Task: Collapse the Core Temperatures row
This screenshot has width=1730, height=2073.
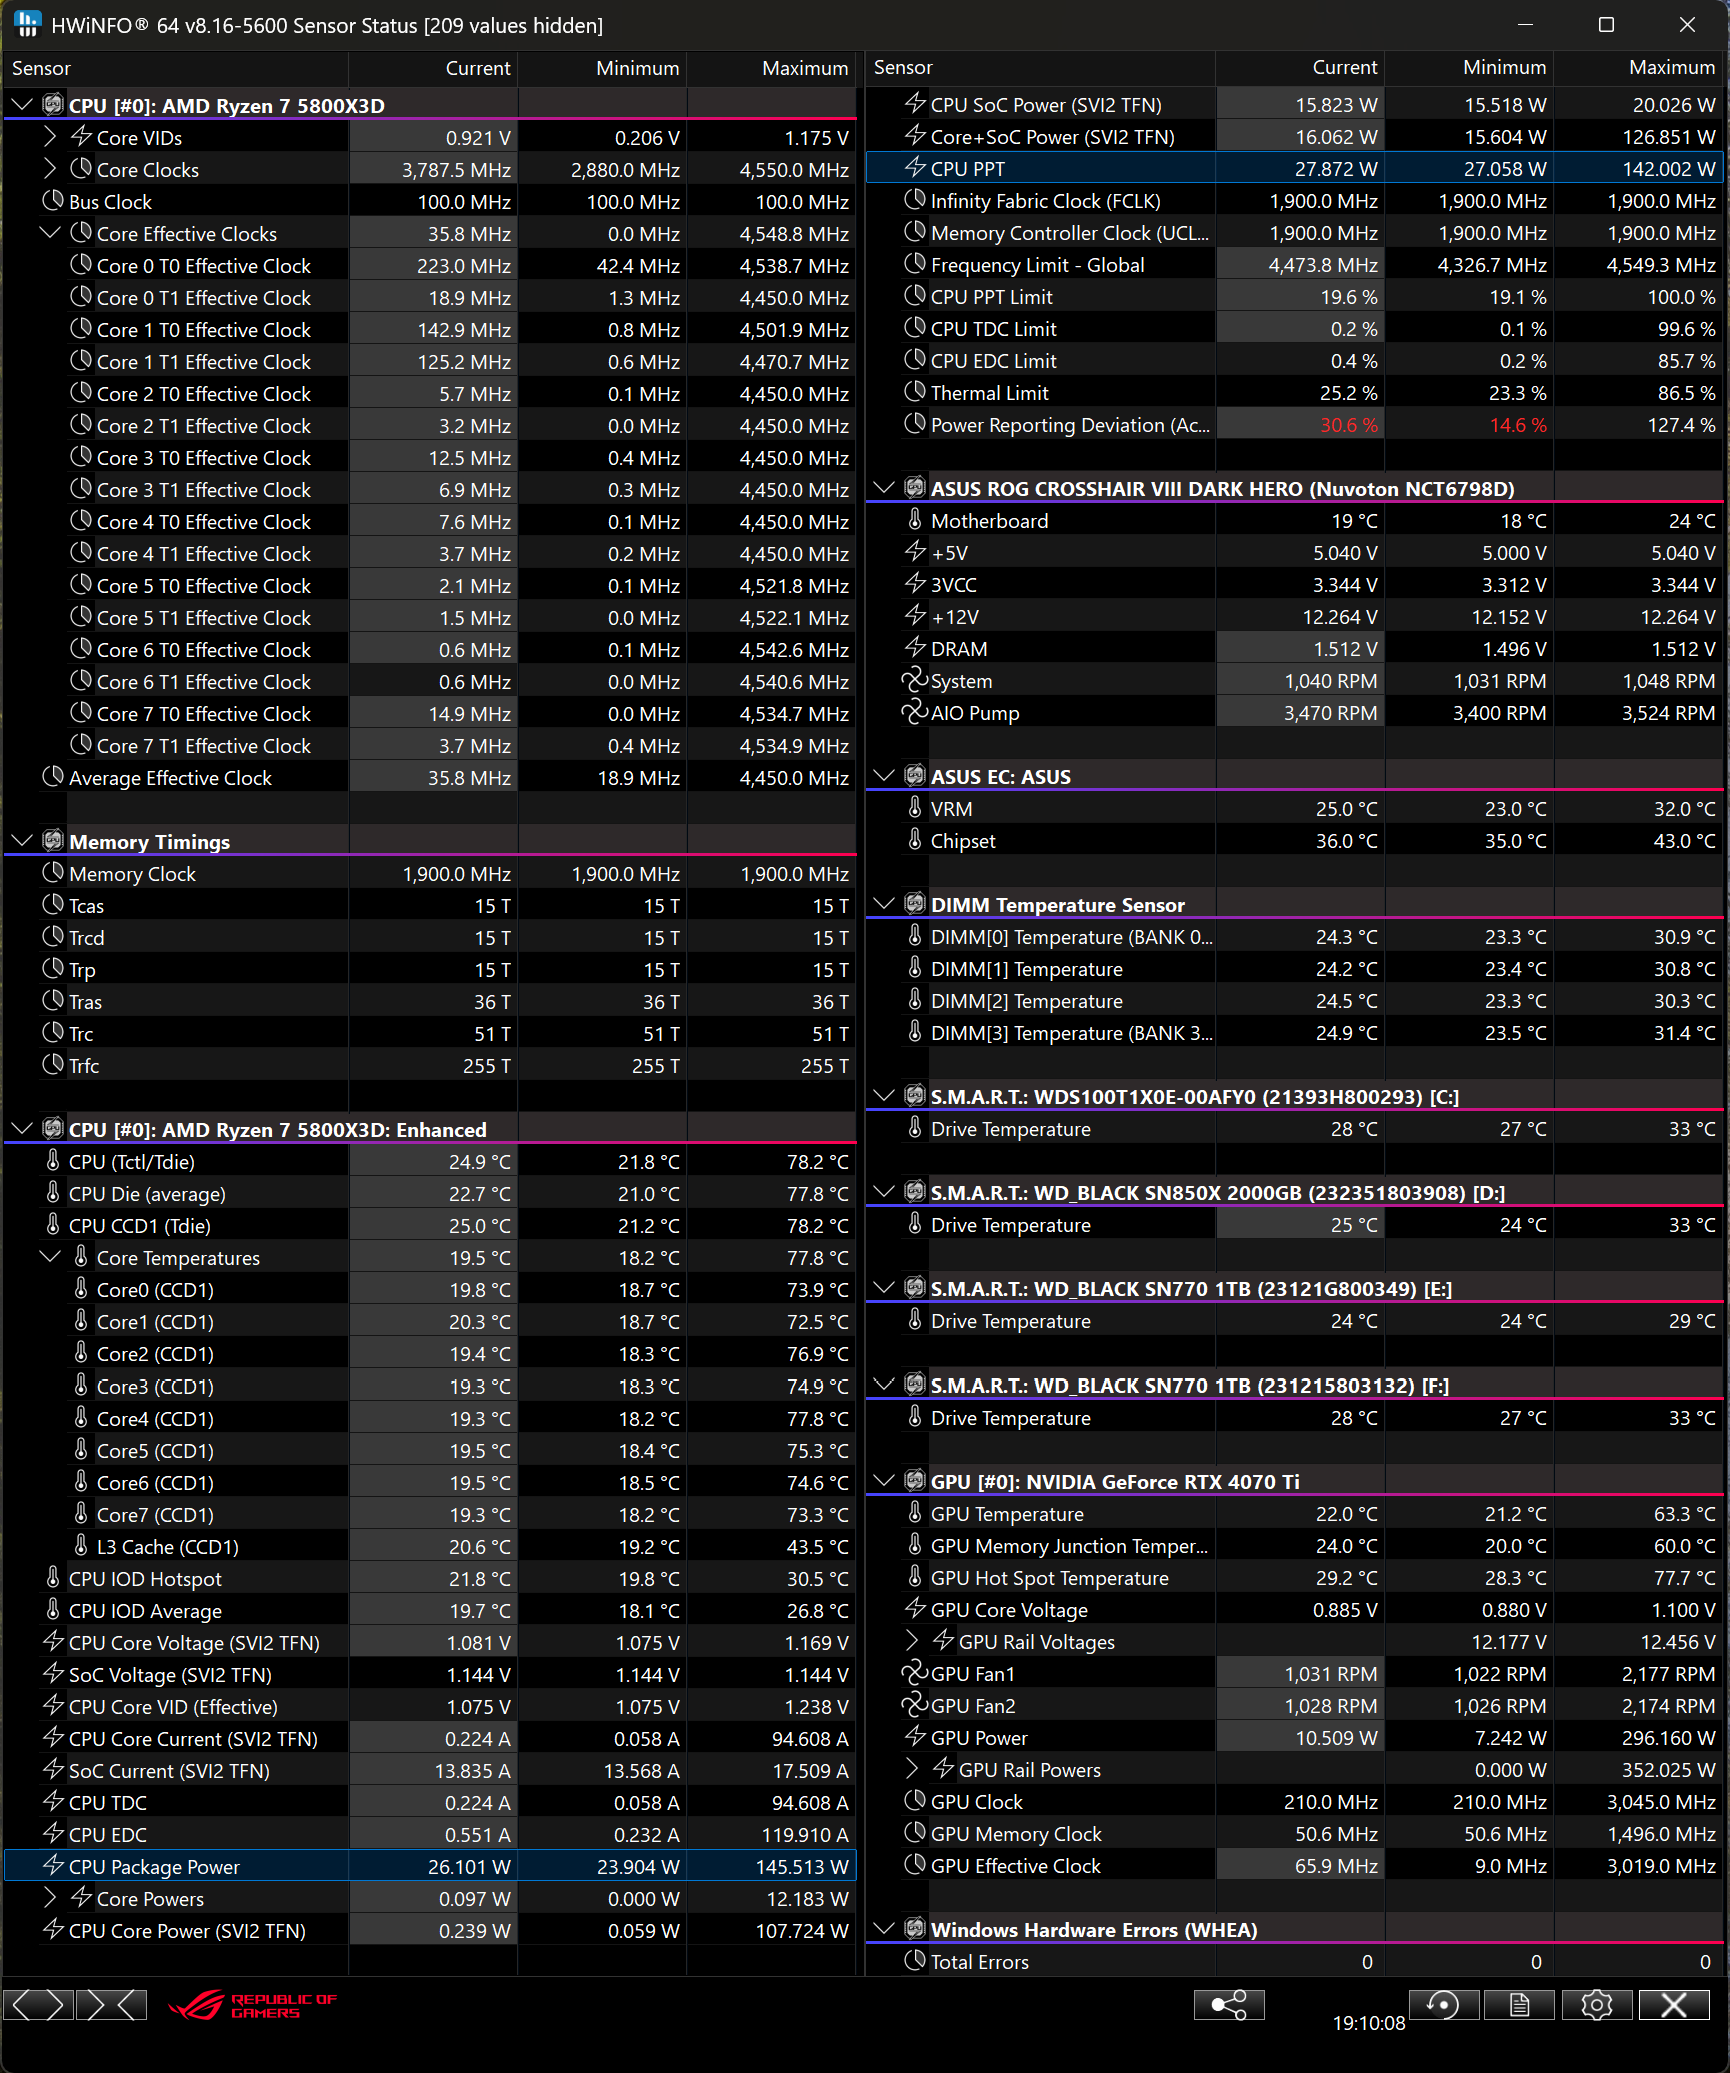Action: [50, 1257]
